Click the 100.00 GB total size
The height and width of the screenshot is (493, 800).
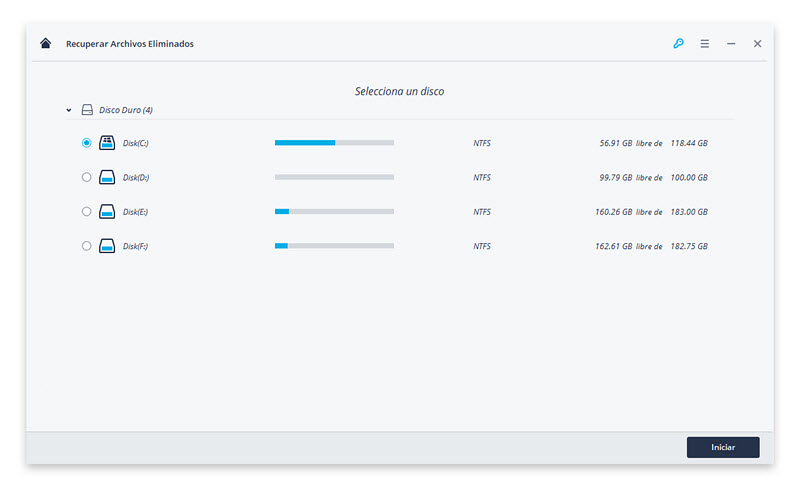[689, 178]
